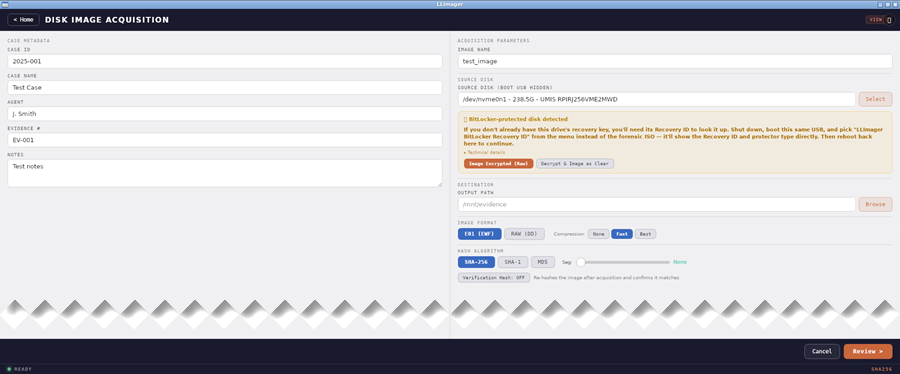Click the Notes text area
The width and height of the screenshot is (900, 374).
[x=225, y=173]
